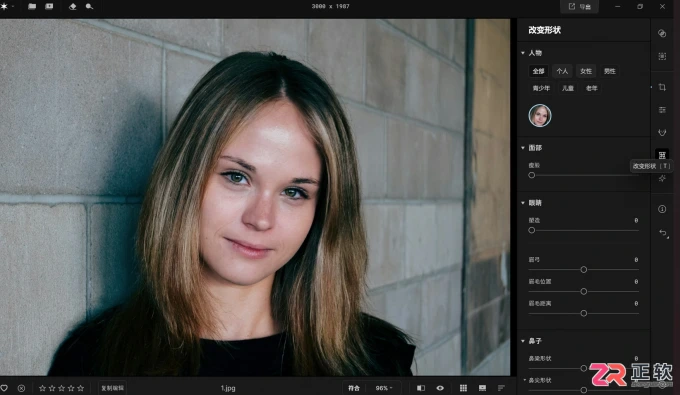
Task: Click the image import icon beside the folder
Action: tap(49, 7)
